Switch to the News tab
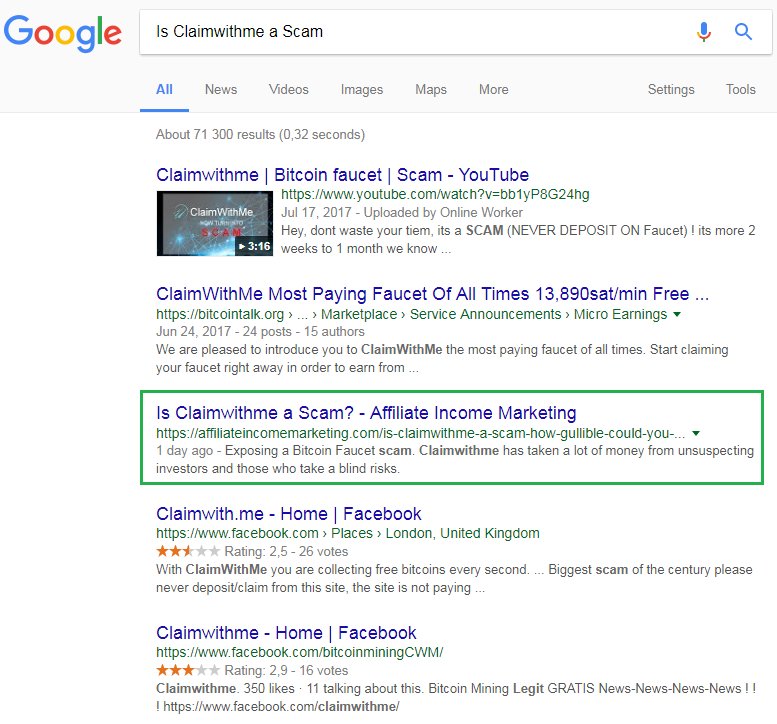The width and height of the screenshot is (777, 724). click(221, 90)
